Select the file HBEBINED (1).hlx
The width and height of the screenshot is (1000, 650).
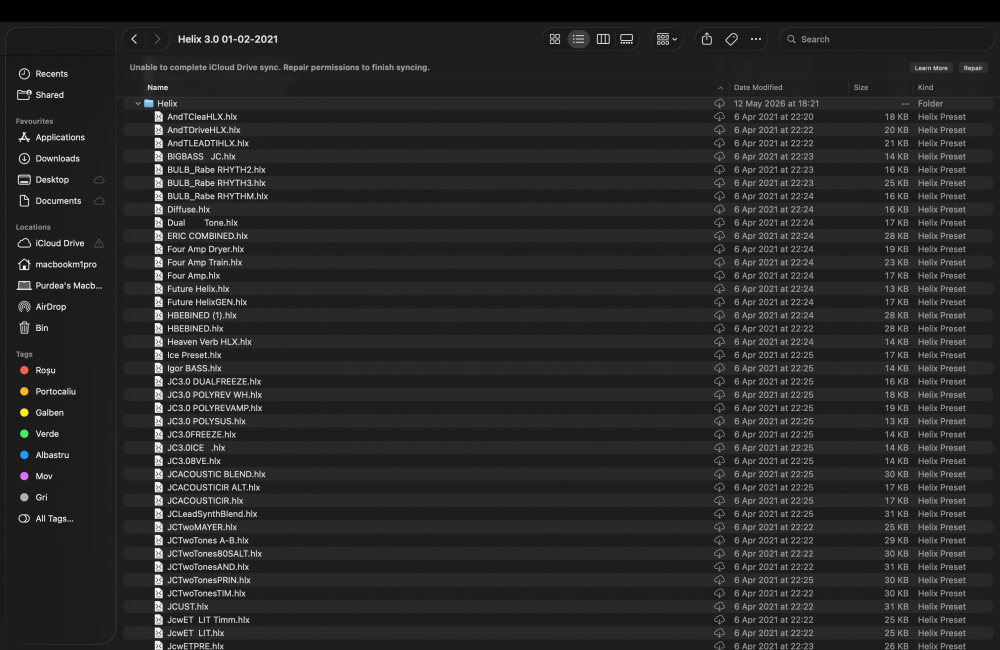pos(558,315)
